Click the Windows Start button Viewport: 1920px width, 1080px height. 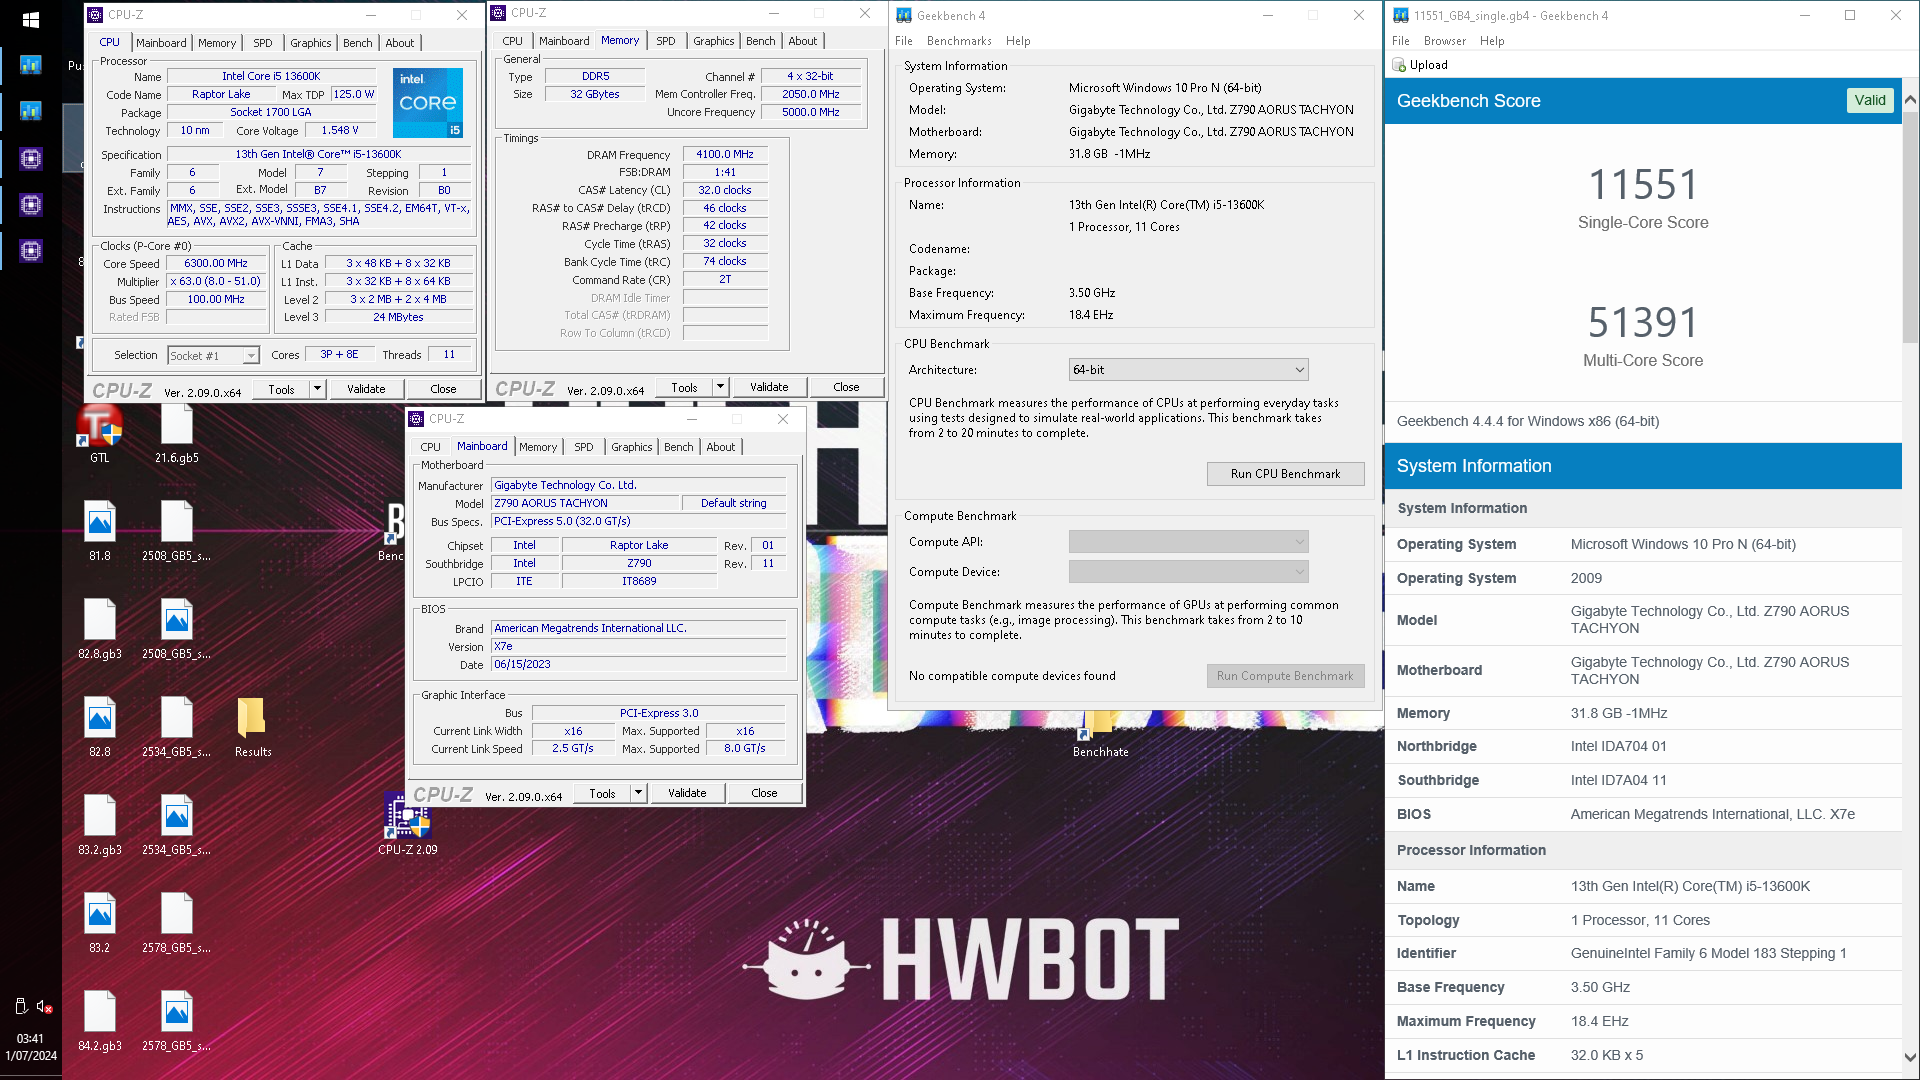[30, 19]
